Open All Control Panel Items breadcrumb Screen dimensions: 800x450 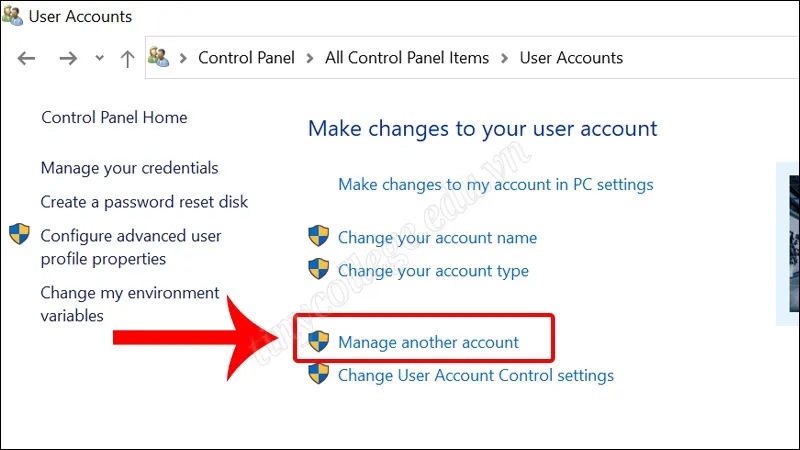pyautogui.click(x=407, y=58)
